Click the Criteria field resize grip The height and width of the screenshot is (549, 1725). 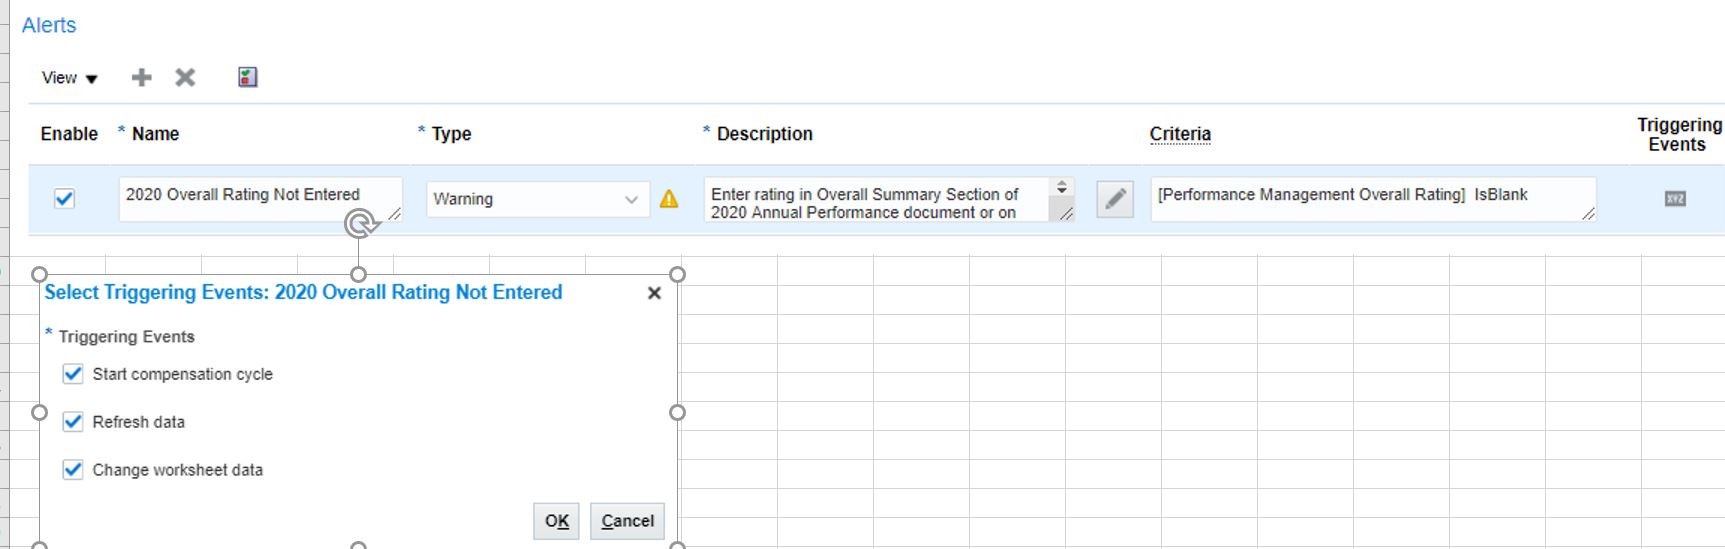(1588, 213)
